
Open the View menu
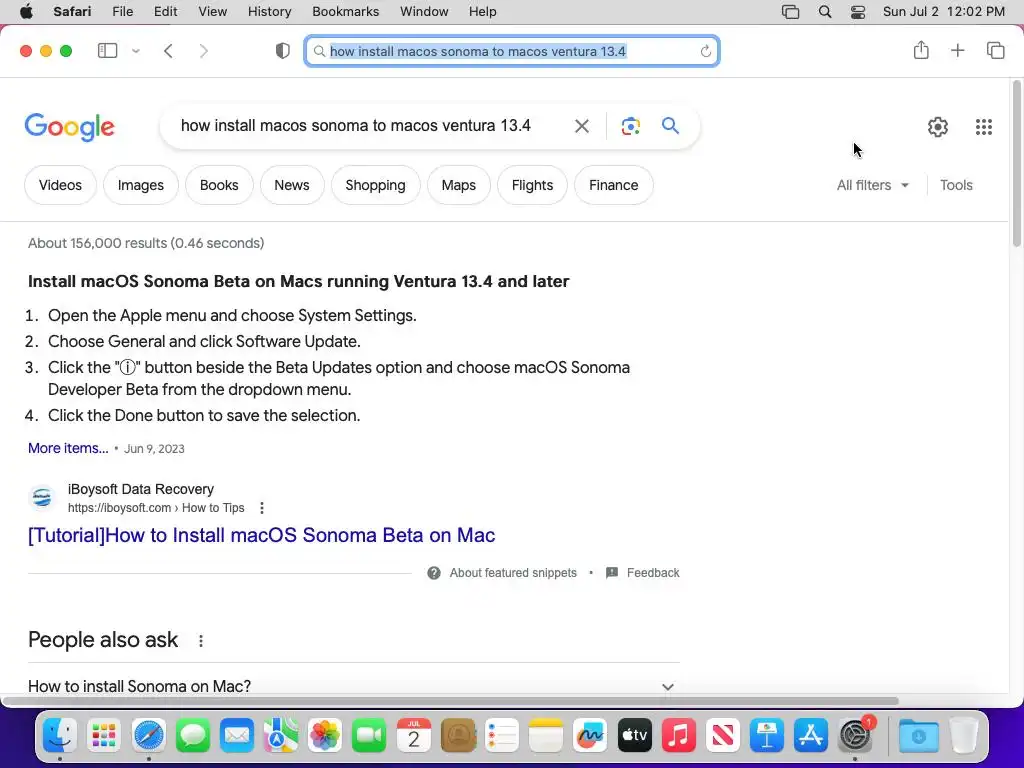pyautogui.click(x=212, y=12)
